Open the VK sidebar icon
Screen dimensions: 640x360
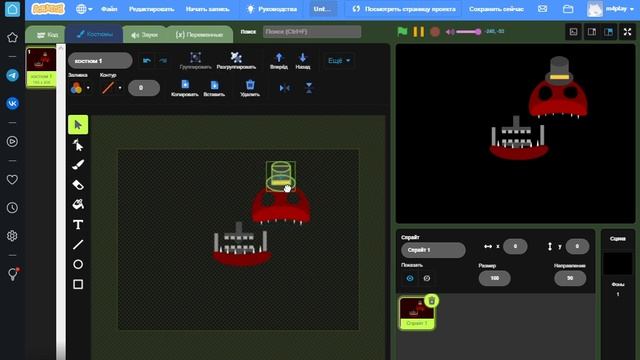click(x=12, y=103)
